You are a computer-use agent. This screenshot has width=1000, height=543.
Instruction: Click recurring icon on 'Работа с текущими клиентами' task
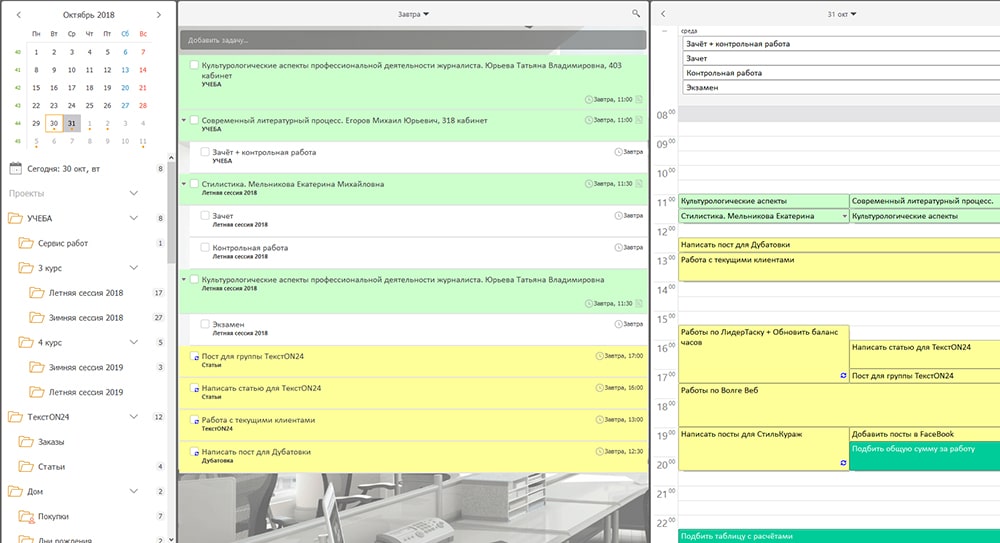[x=195, y=421]
